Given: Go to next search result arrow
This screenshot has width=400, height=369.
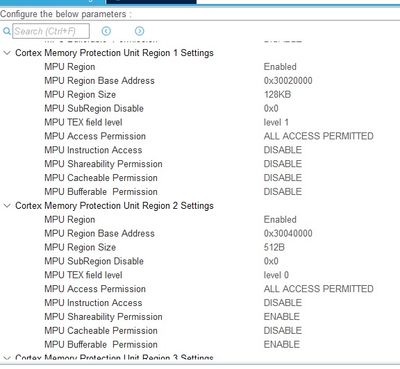Looking at the screenshot, I should click(139, 31).
